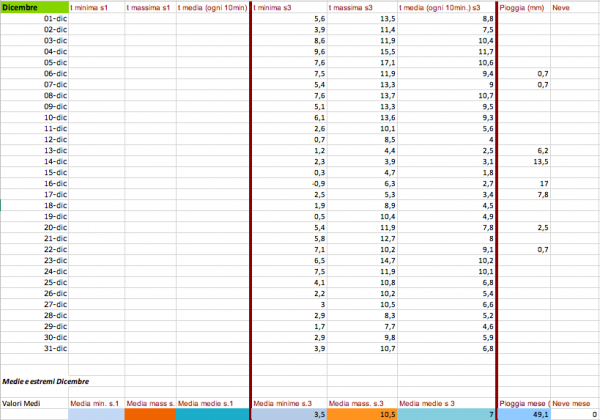
Task: Select the 25-dic date cell
Action: [34, 282]
